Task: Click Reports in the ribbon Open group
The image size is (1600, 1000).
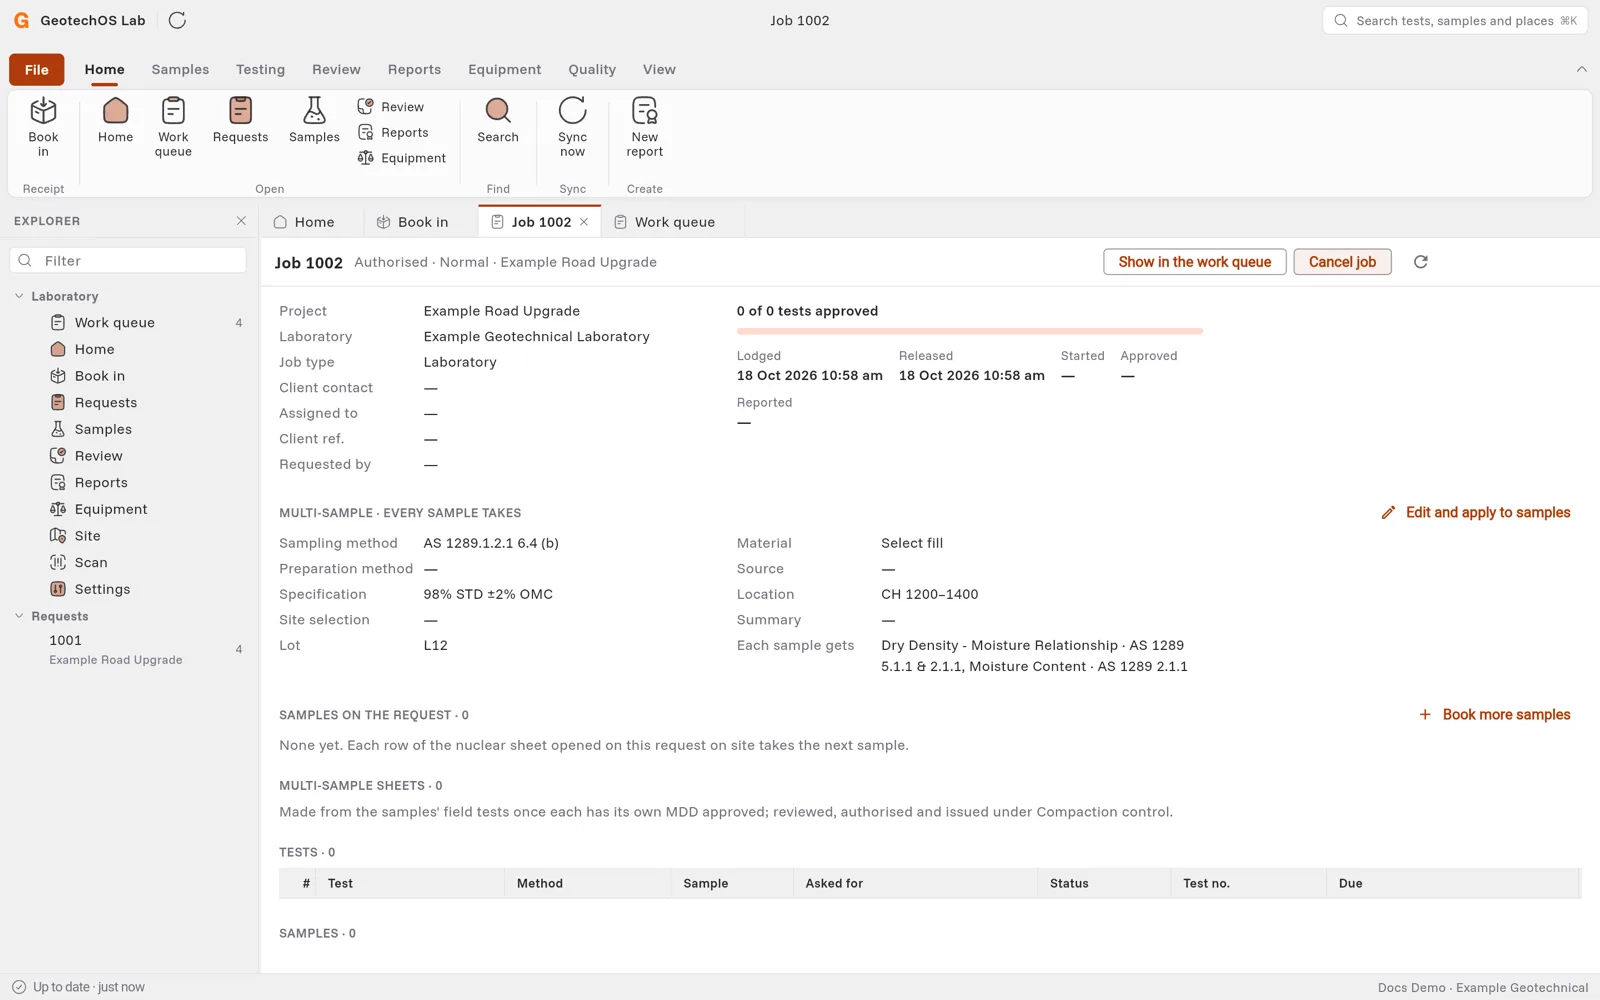Action: coord(393,132)
